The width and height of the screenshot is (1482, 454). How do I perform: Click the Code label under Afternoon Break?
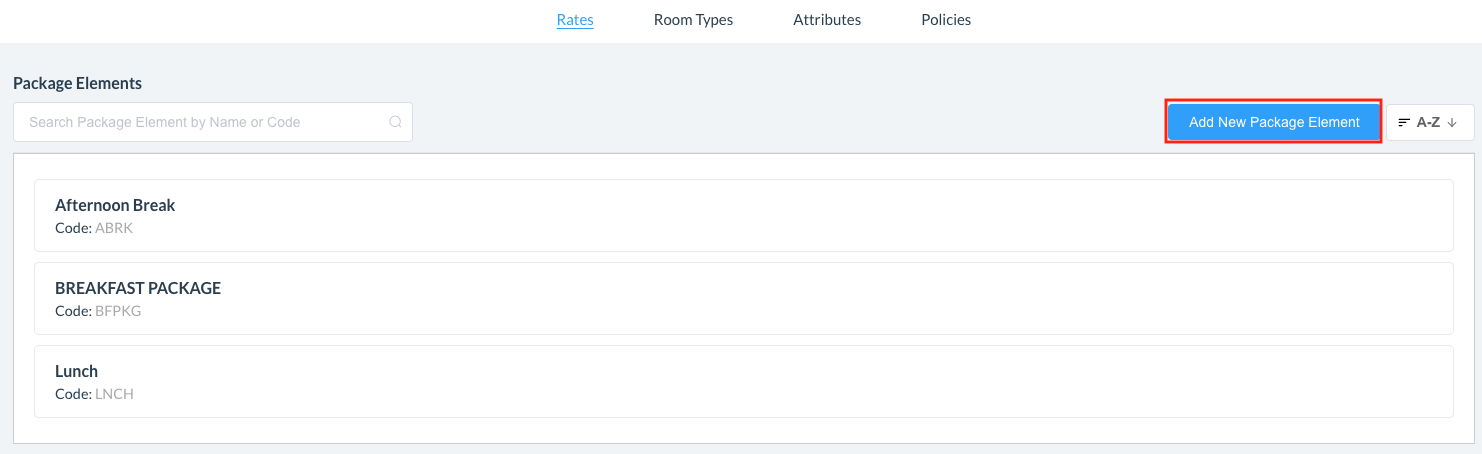[x=73, y=228]
